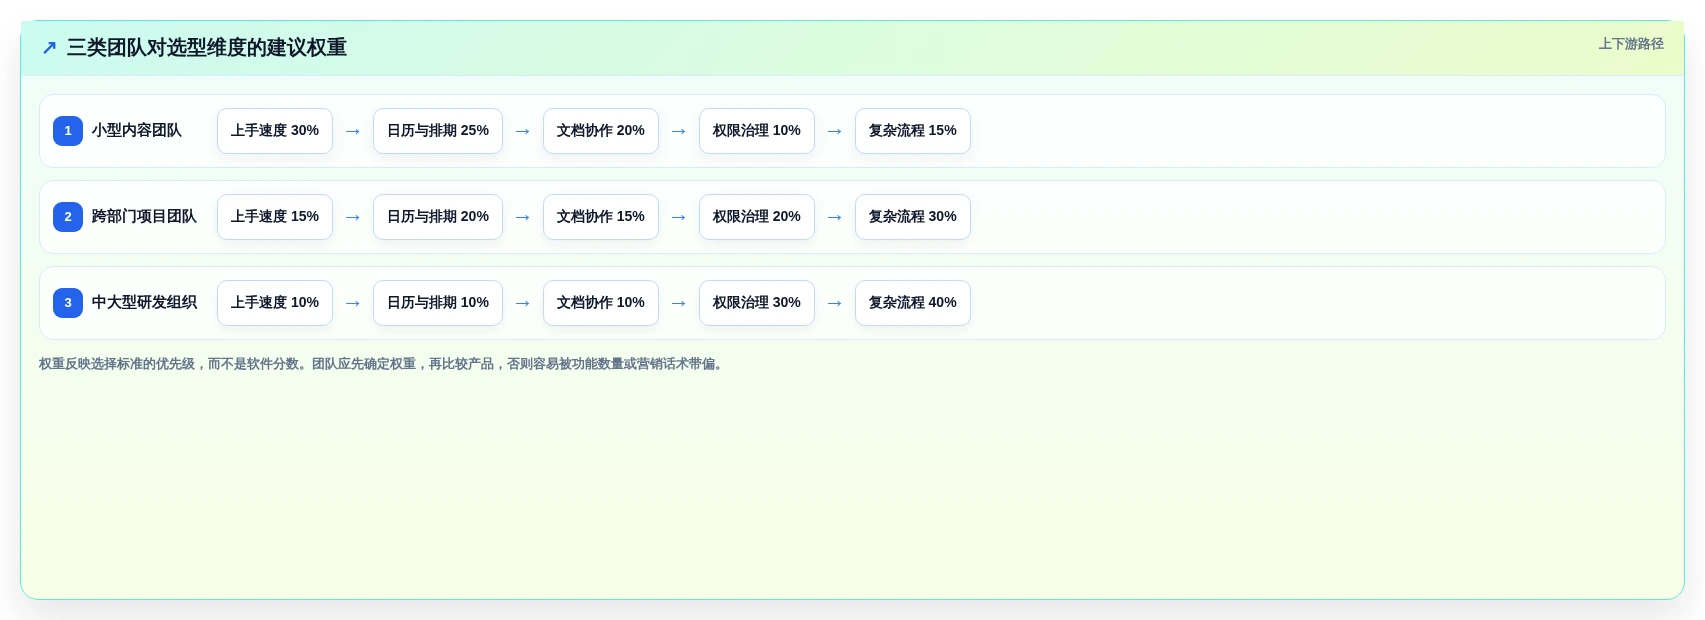Select the 权限治理 10% chip in small team row
1705x620 pixels.
coord(757,131)
